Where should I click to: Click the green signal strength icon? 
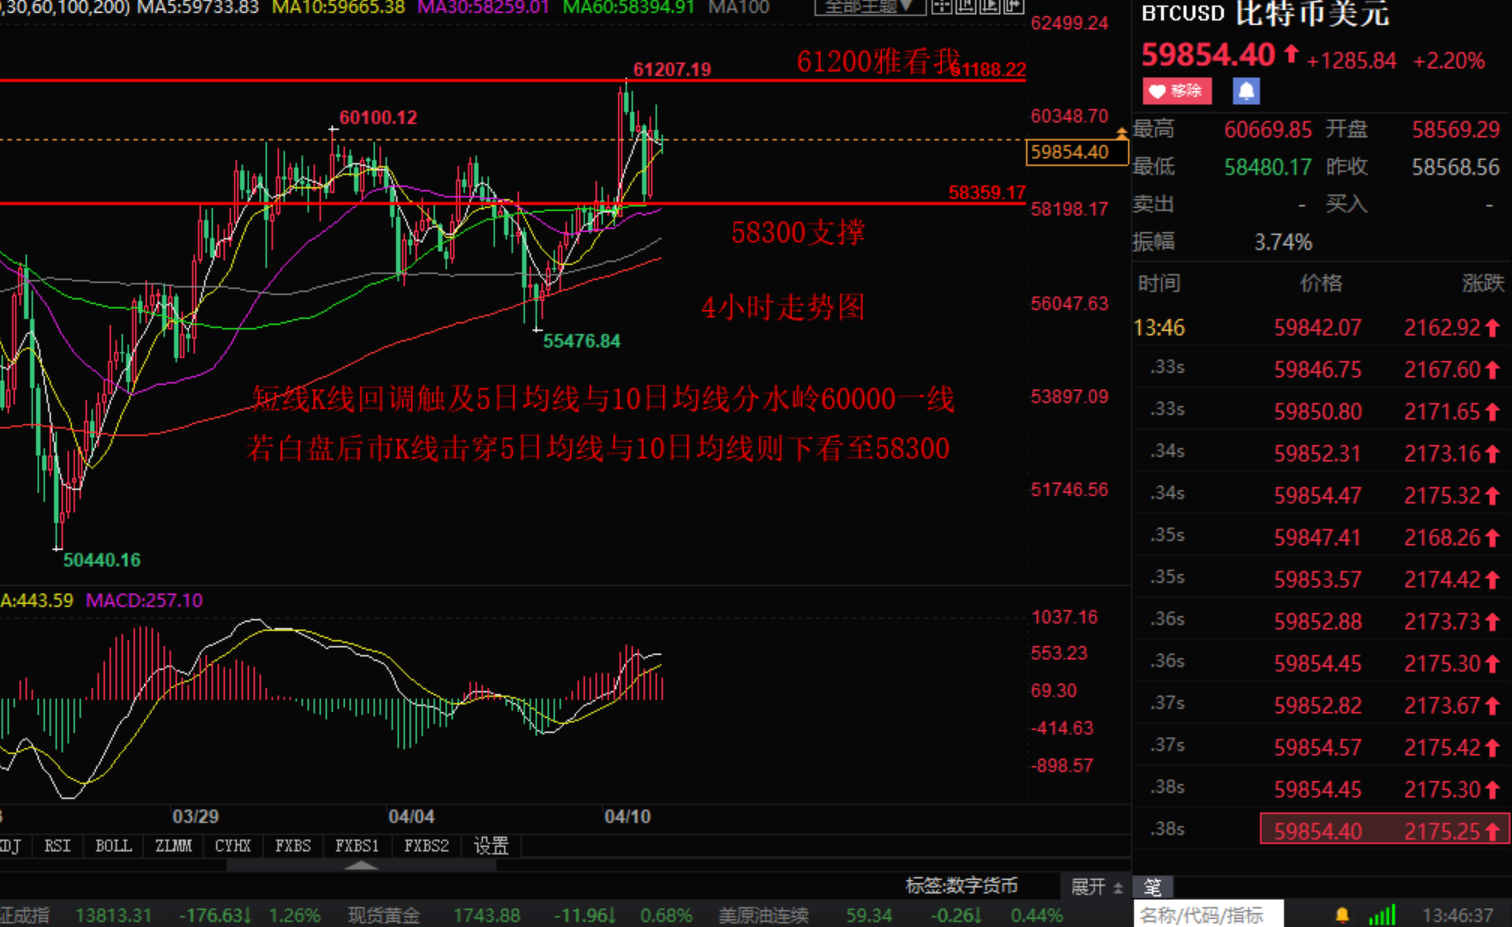point(1382,915)
